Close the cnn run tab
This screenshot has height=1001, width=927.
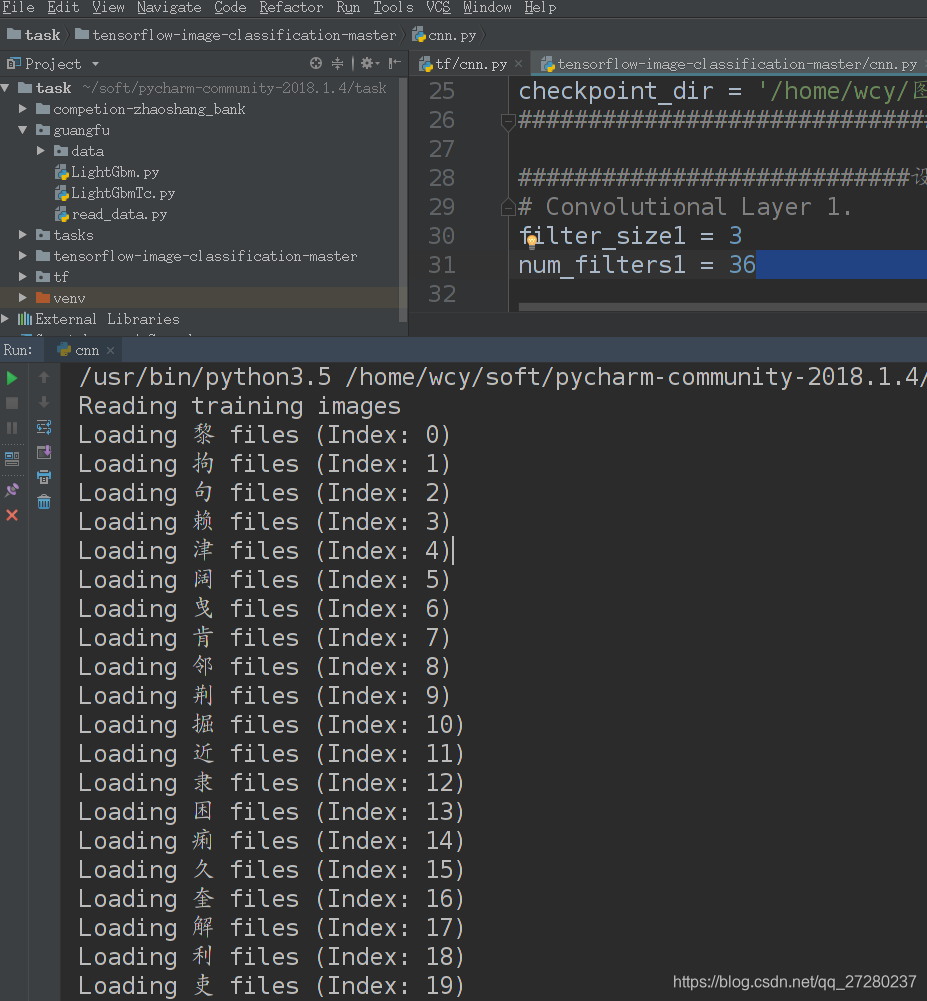tap(110, 350)
